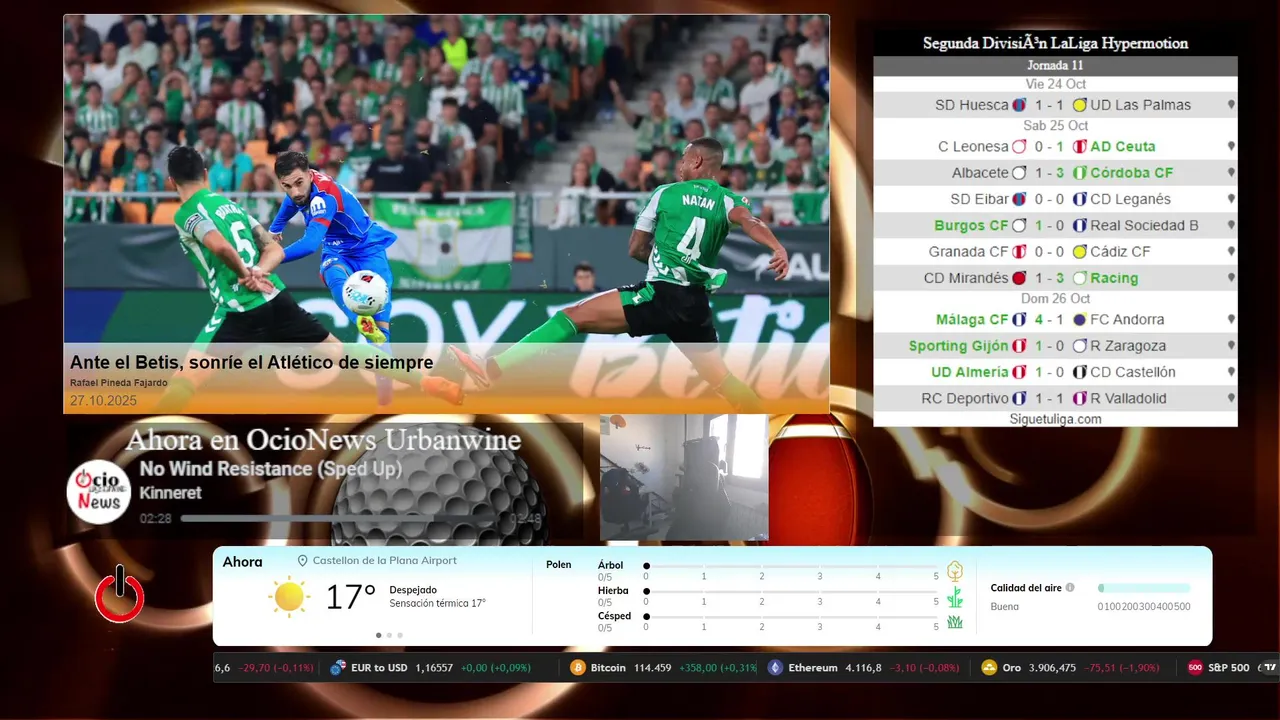Click the red power button icon
This screenshot has width=1280, height=720.
point(120,594)
